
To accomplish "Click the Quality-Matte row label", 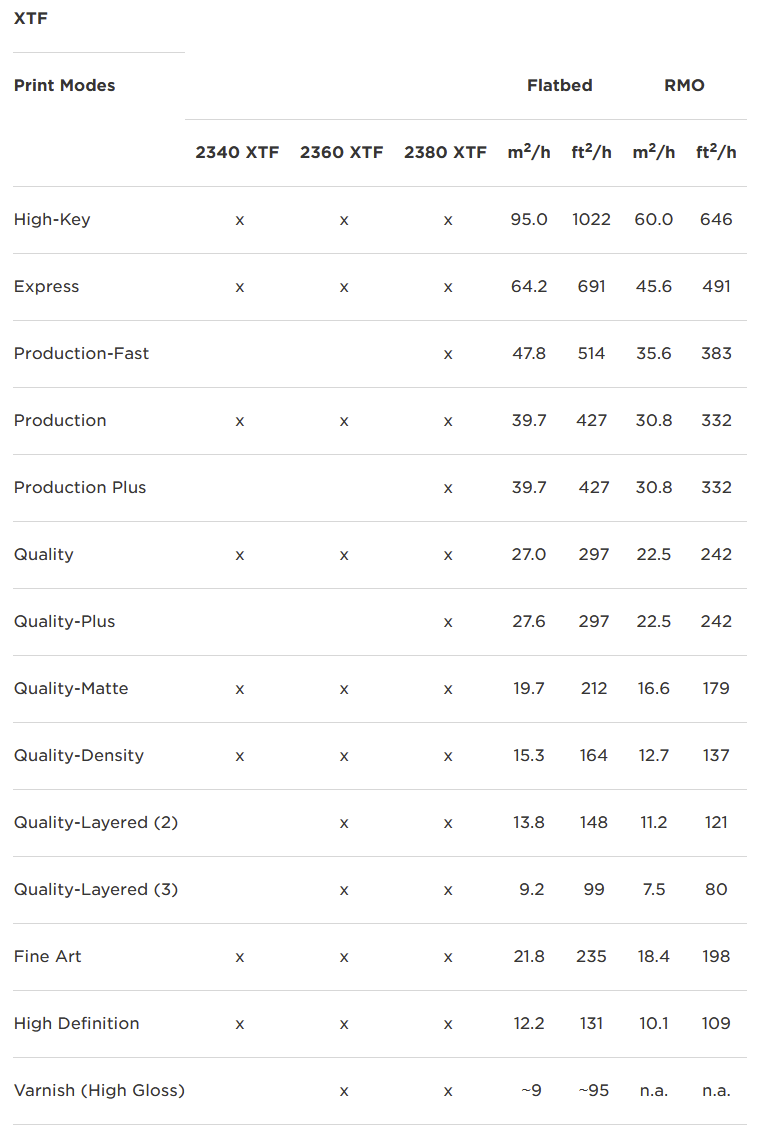I will pos(71,689).
